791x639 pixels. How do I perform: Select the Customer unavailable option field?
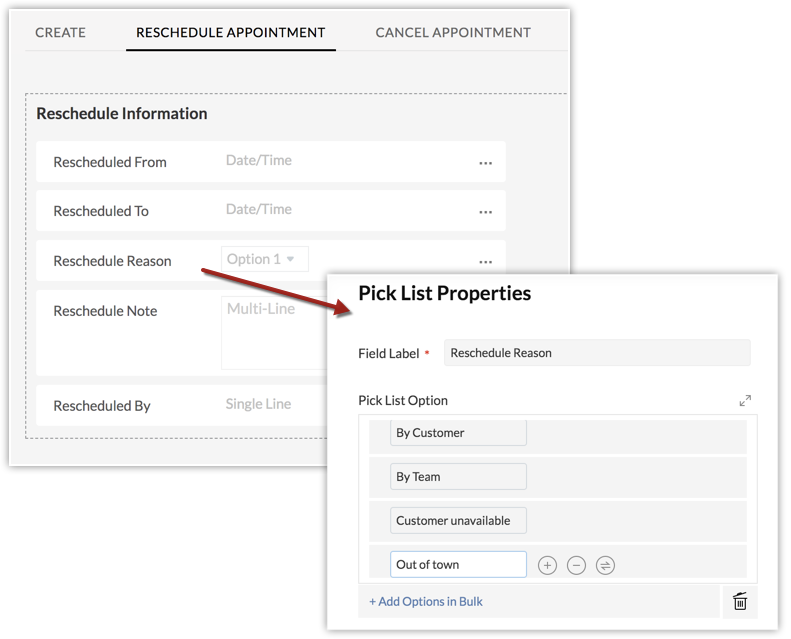[458, 521]
